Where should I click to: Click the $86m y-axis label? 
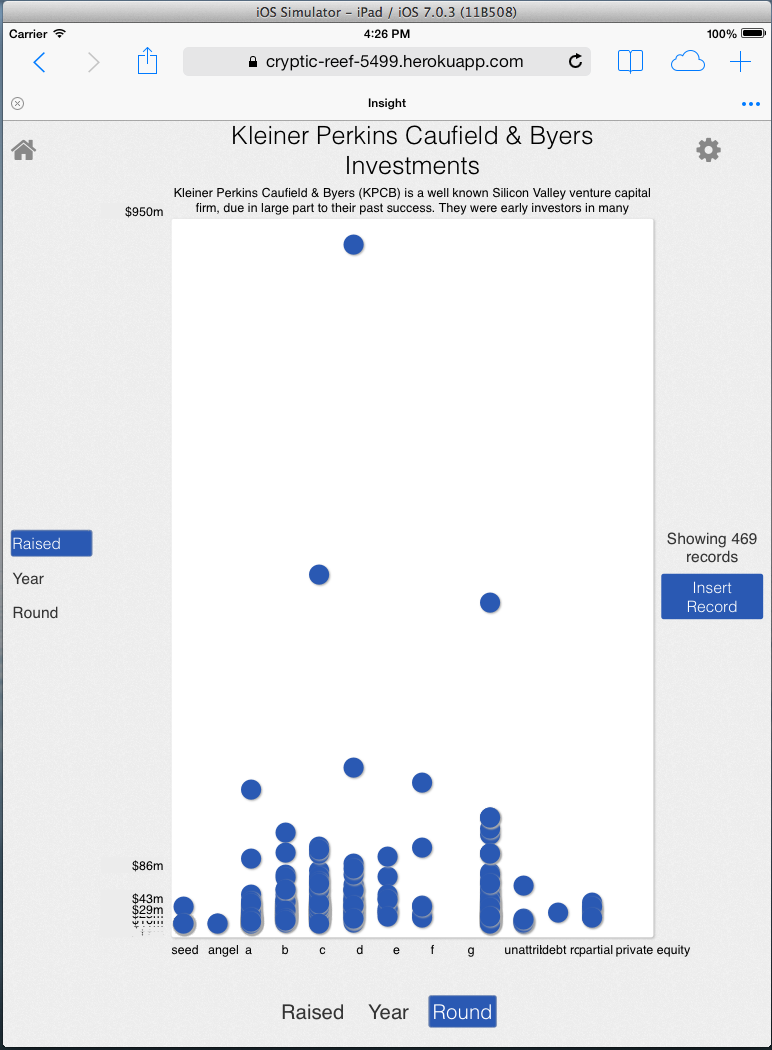pyautogui.click(x=147, y=866)
